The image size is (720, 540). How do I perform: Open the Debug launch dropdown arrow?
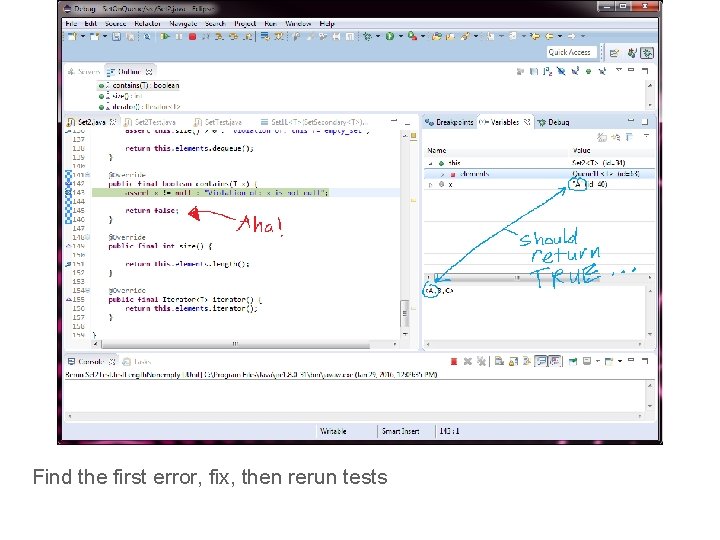[x=377, y=36]
